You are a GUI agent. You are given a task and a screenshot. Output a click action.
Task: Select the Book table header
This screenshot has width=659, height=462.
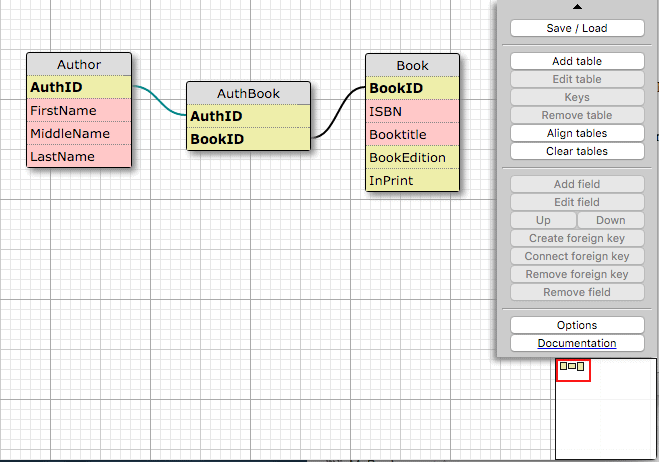412,65
